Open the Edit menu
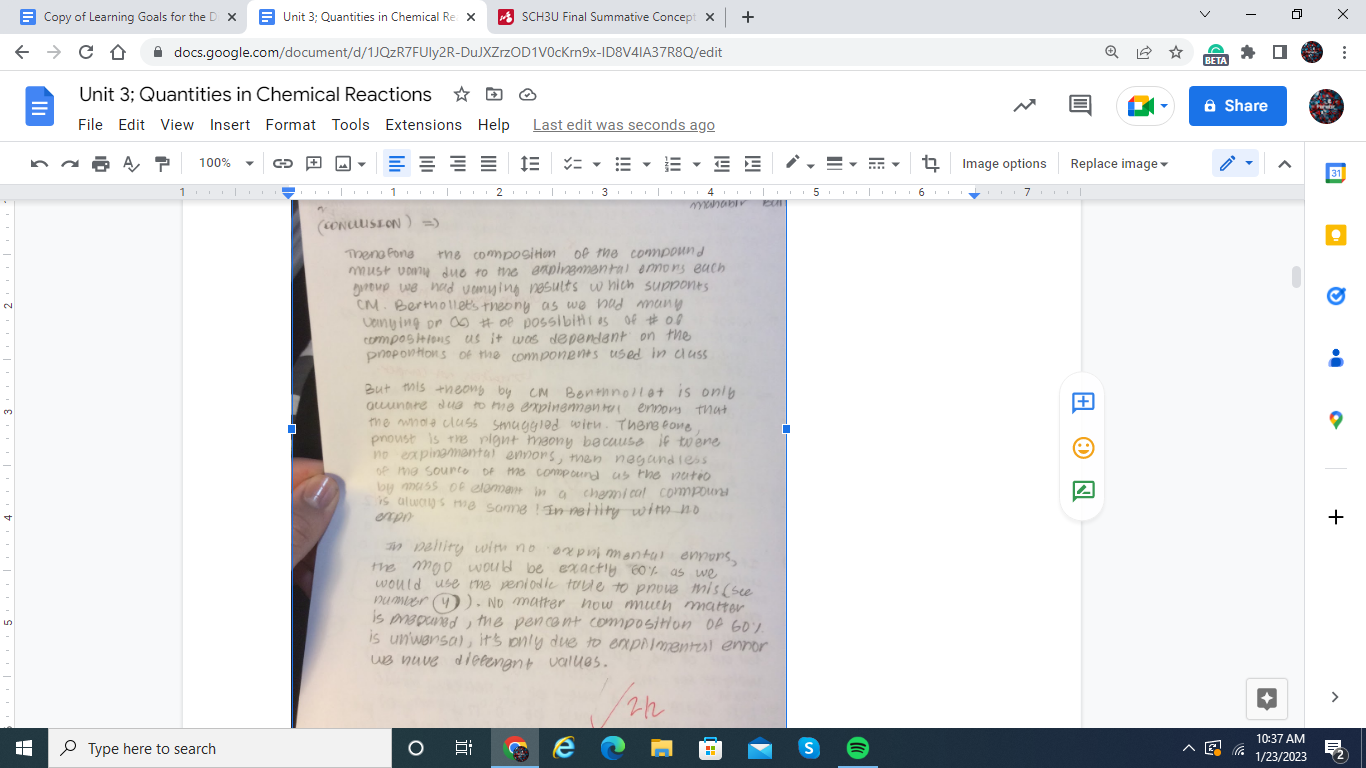This screenshot has height=768, width=1366. pyautogui.click(x=131, y=125)
